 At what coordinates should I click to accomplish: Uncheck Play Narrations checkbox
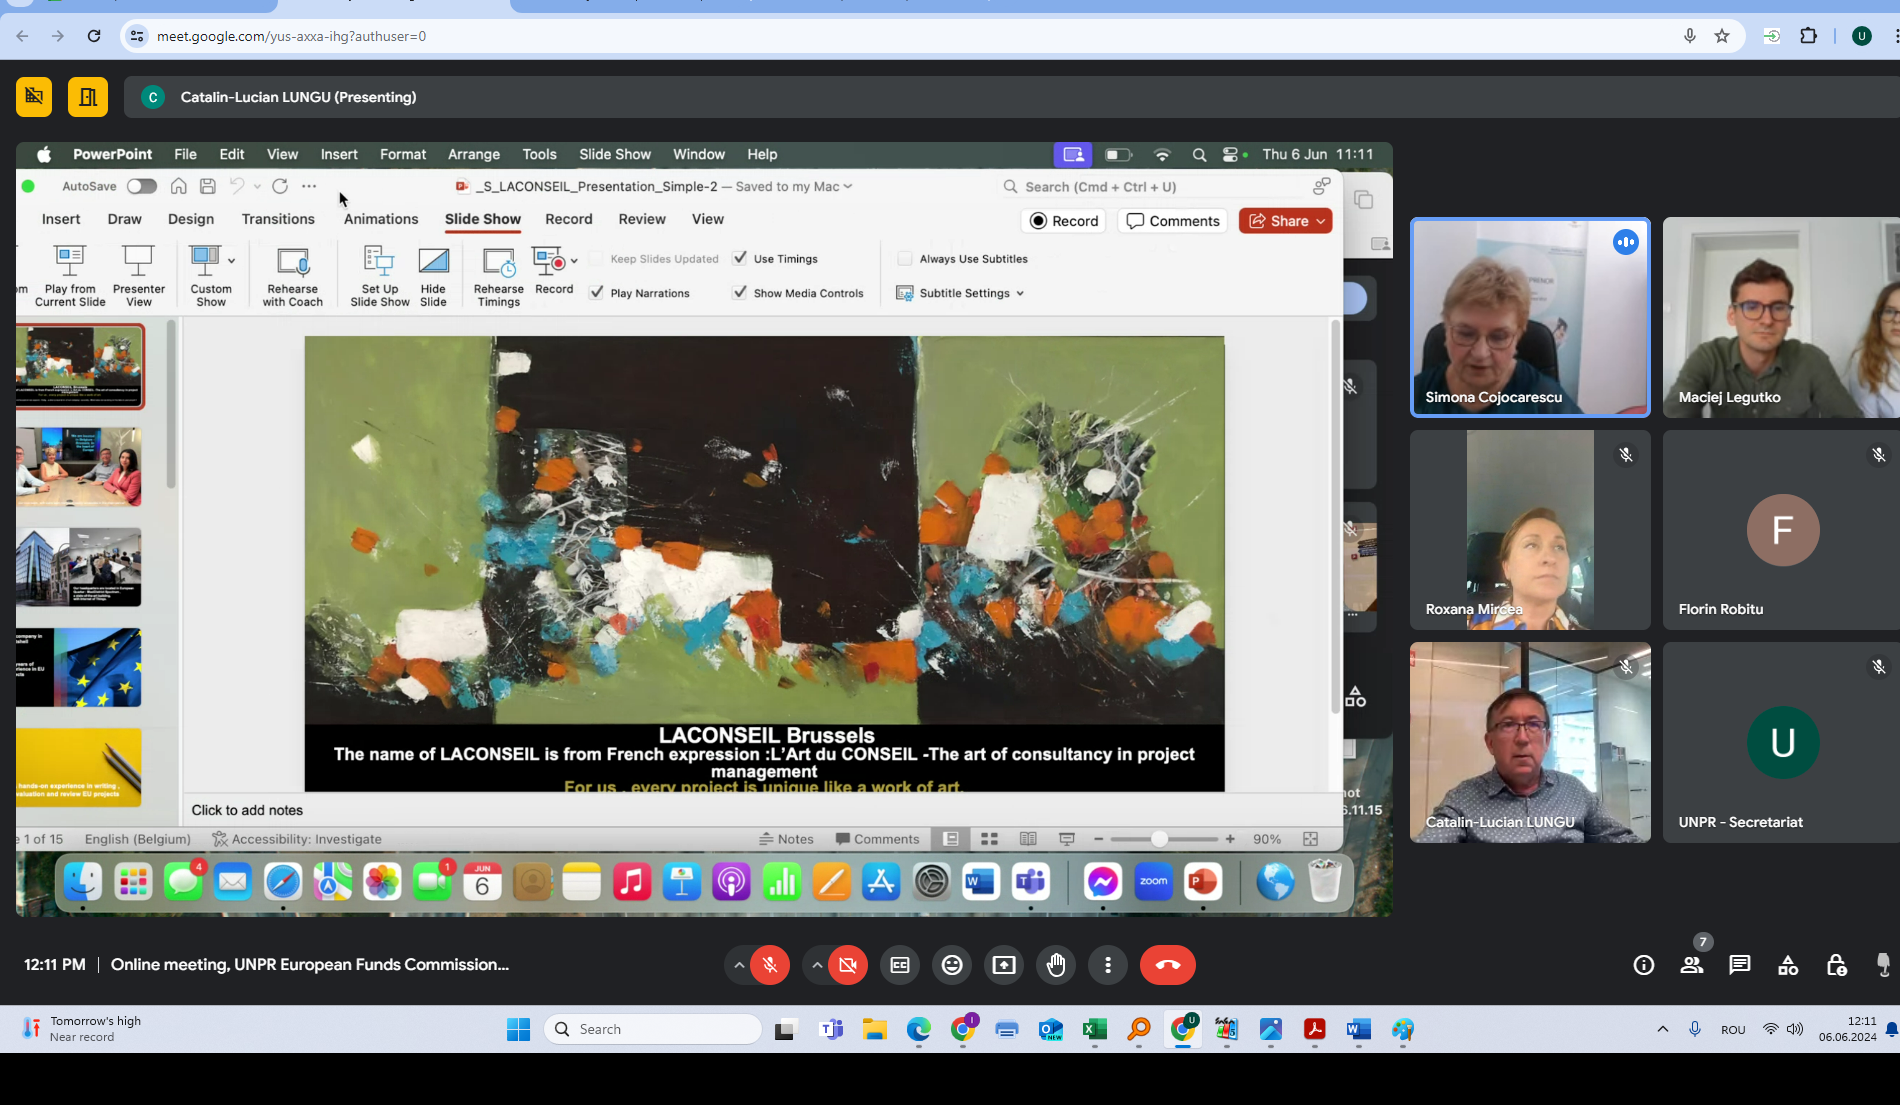pos(597,293)
